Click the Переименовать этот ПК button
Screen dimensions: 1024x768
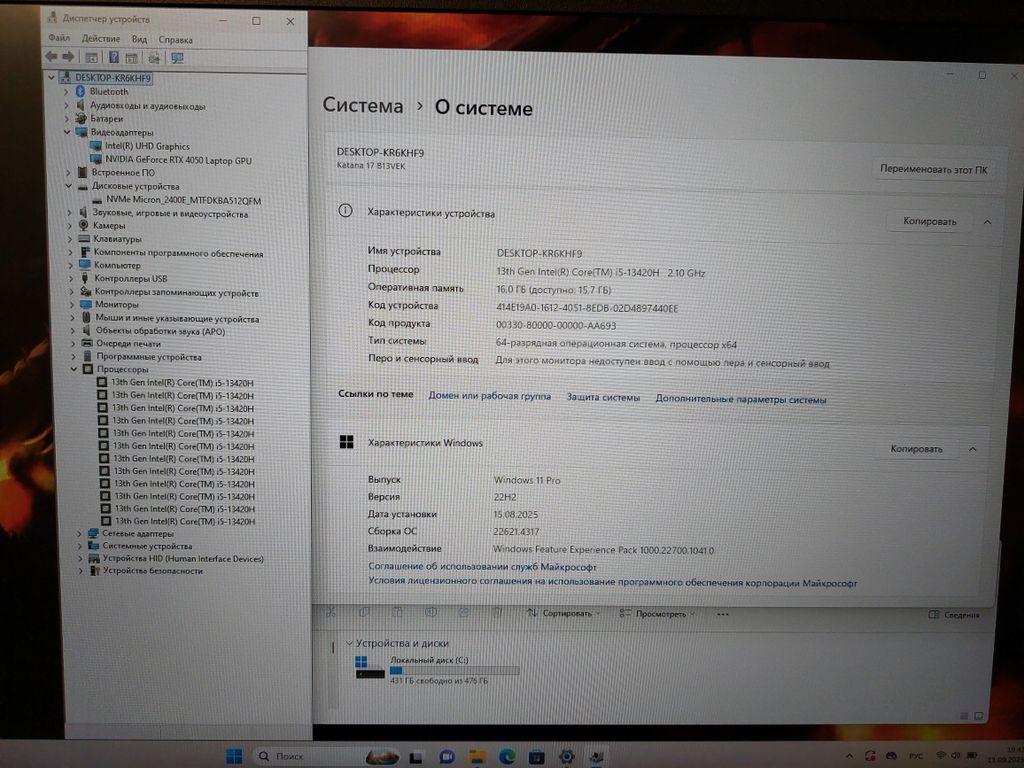coord(933,169)
